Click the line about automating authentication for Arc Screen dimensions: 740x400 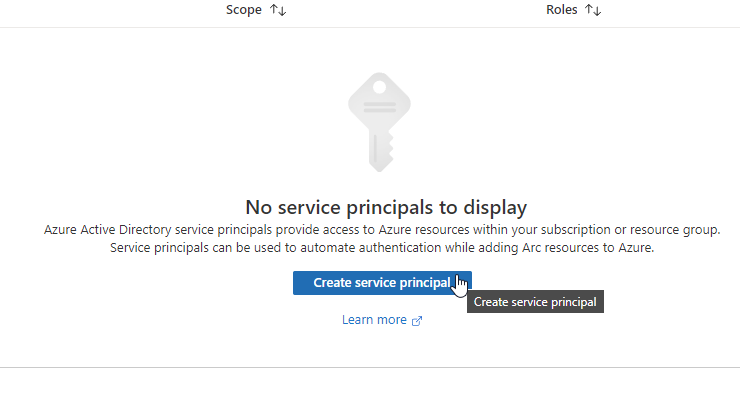382,248
